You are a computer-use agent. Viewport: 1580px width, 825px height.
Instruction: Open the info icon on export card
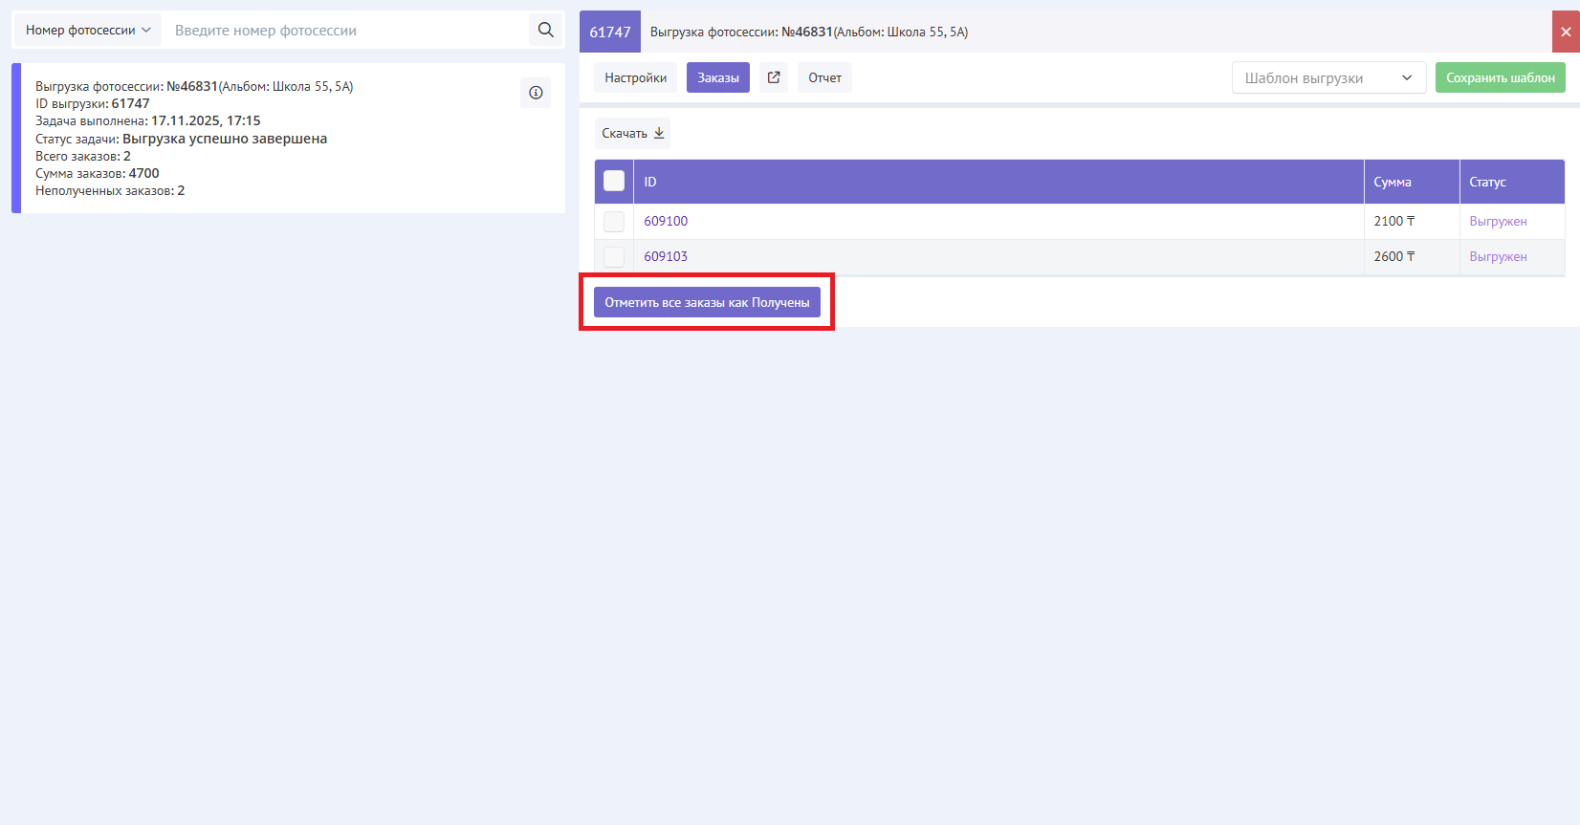click(x=536, y=93)
